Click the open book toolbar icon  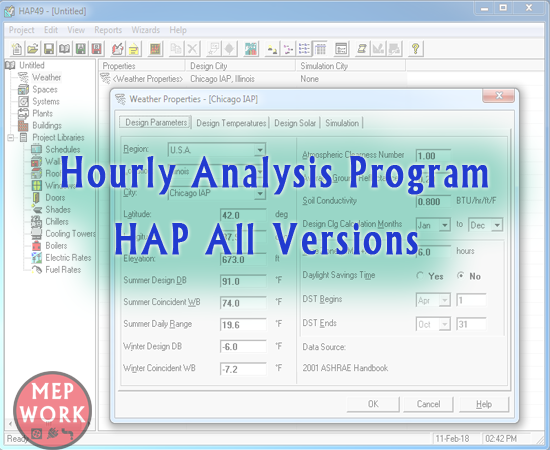click(65, 49)
